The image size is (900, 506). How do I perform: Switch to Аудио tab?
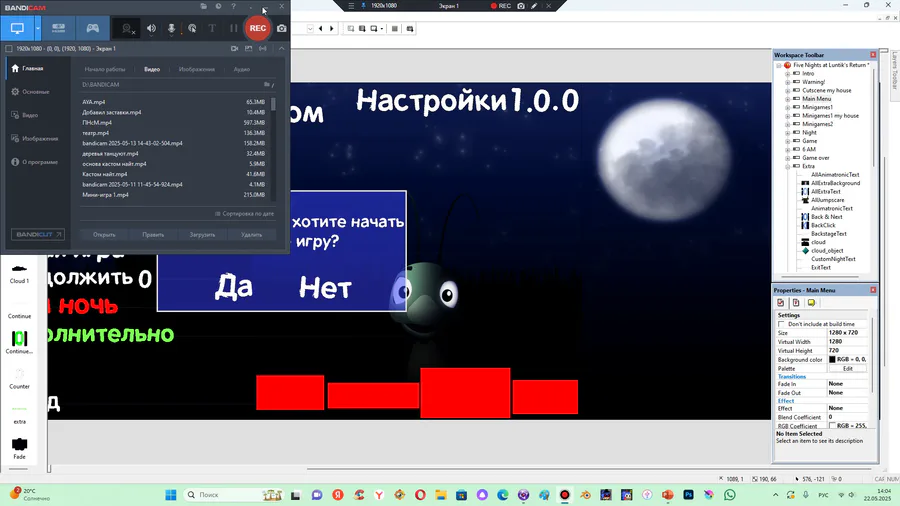[x=242, y=69]
